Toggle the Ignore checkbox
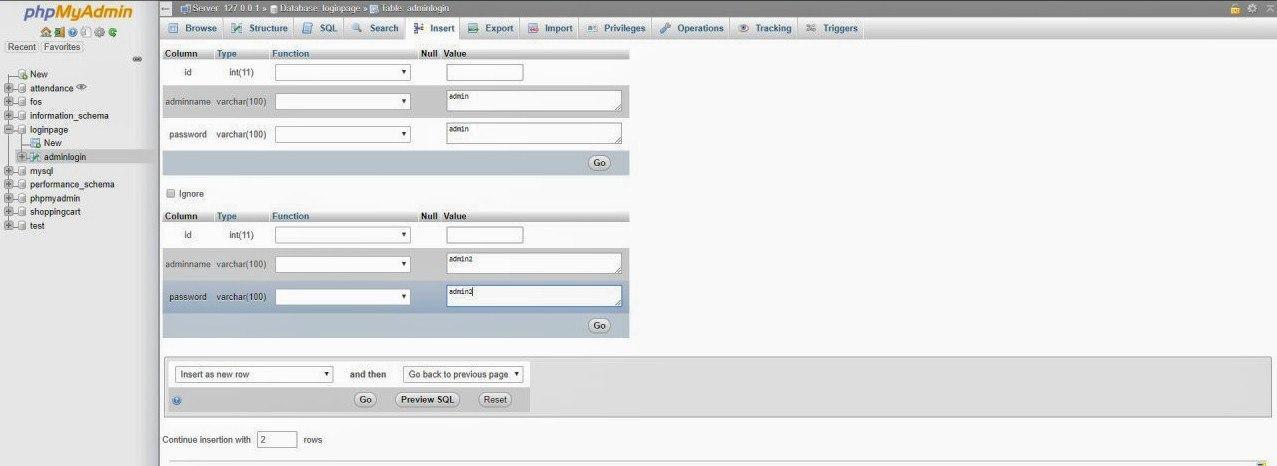Image resolution: width=1277 pixels, height=466 pixels. click(170, 193)
